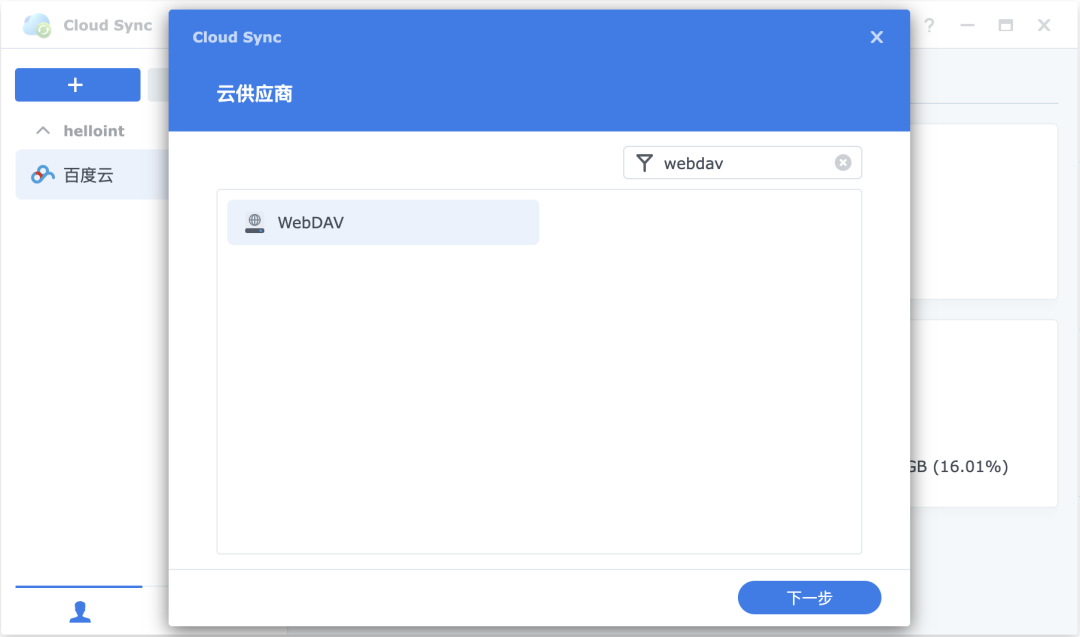Image resolution: width=1080 pixels, height=637 pixels.
Task: Click the helloint group label
Action: [94, 131]
